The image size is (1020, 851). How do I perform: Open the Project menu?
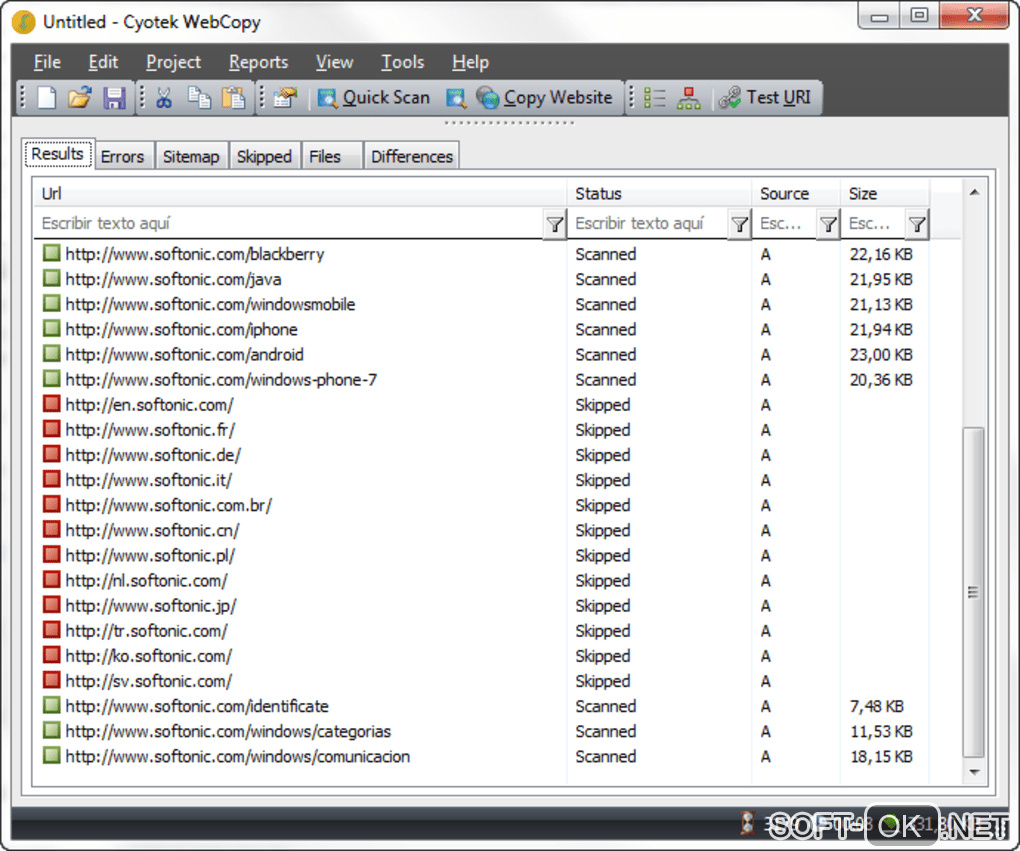(x=173, y=62)
